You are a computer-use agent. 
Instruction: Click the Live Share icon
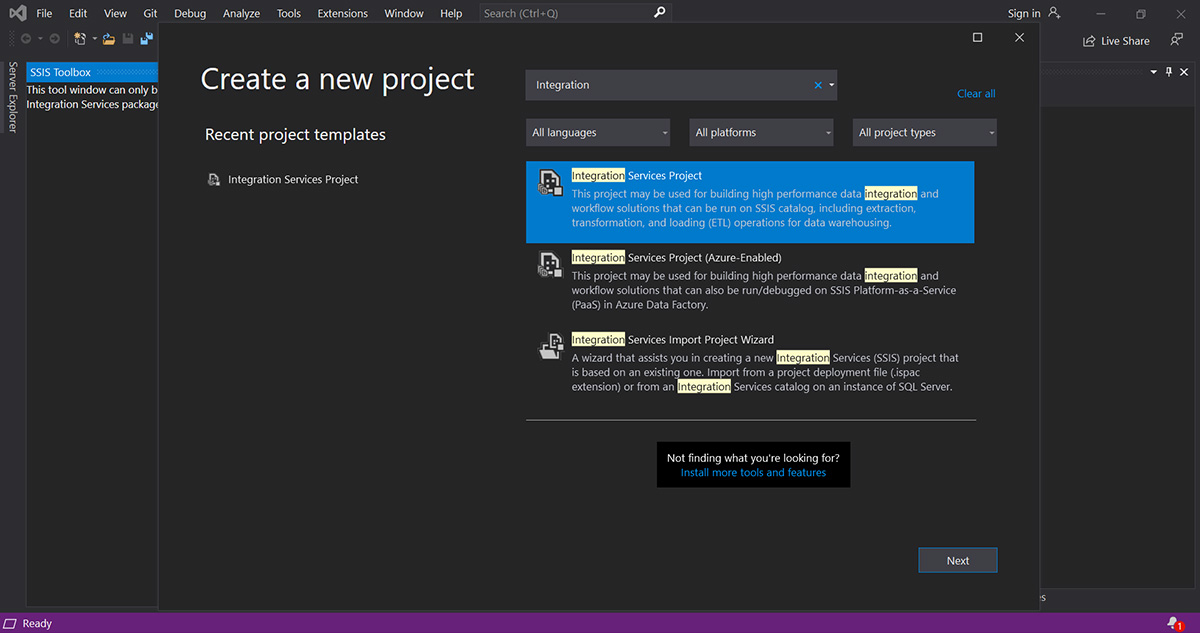1089,41
